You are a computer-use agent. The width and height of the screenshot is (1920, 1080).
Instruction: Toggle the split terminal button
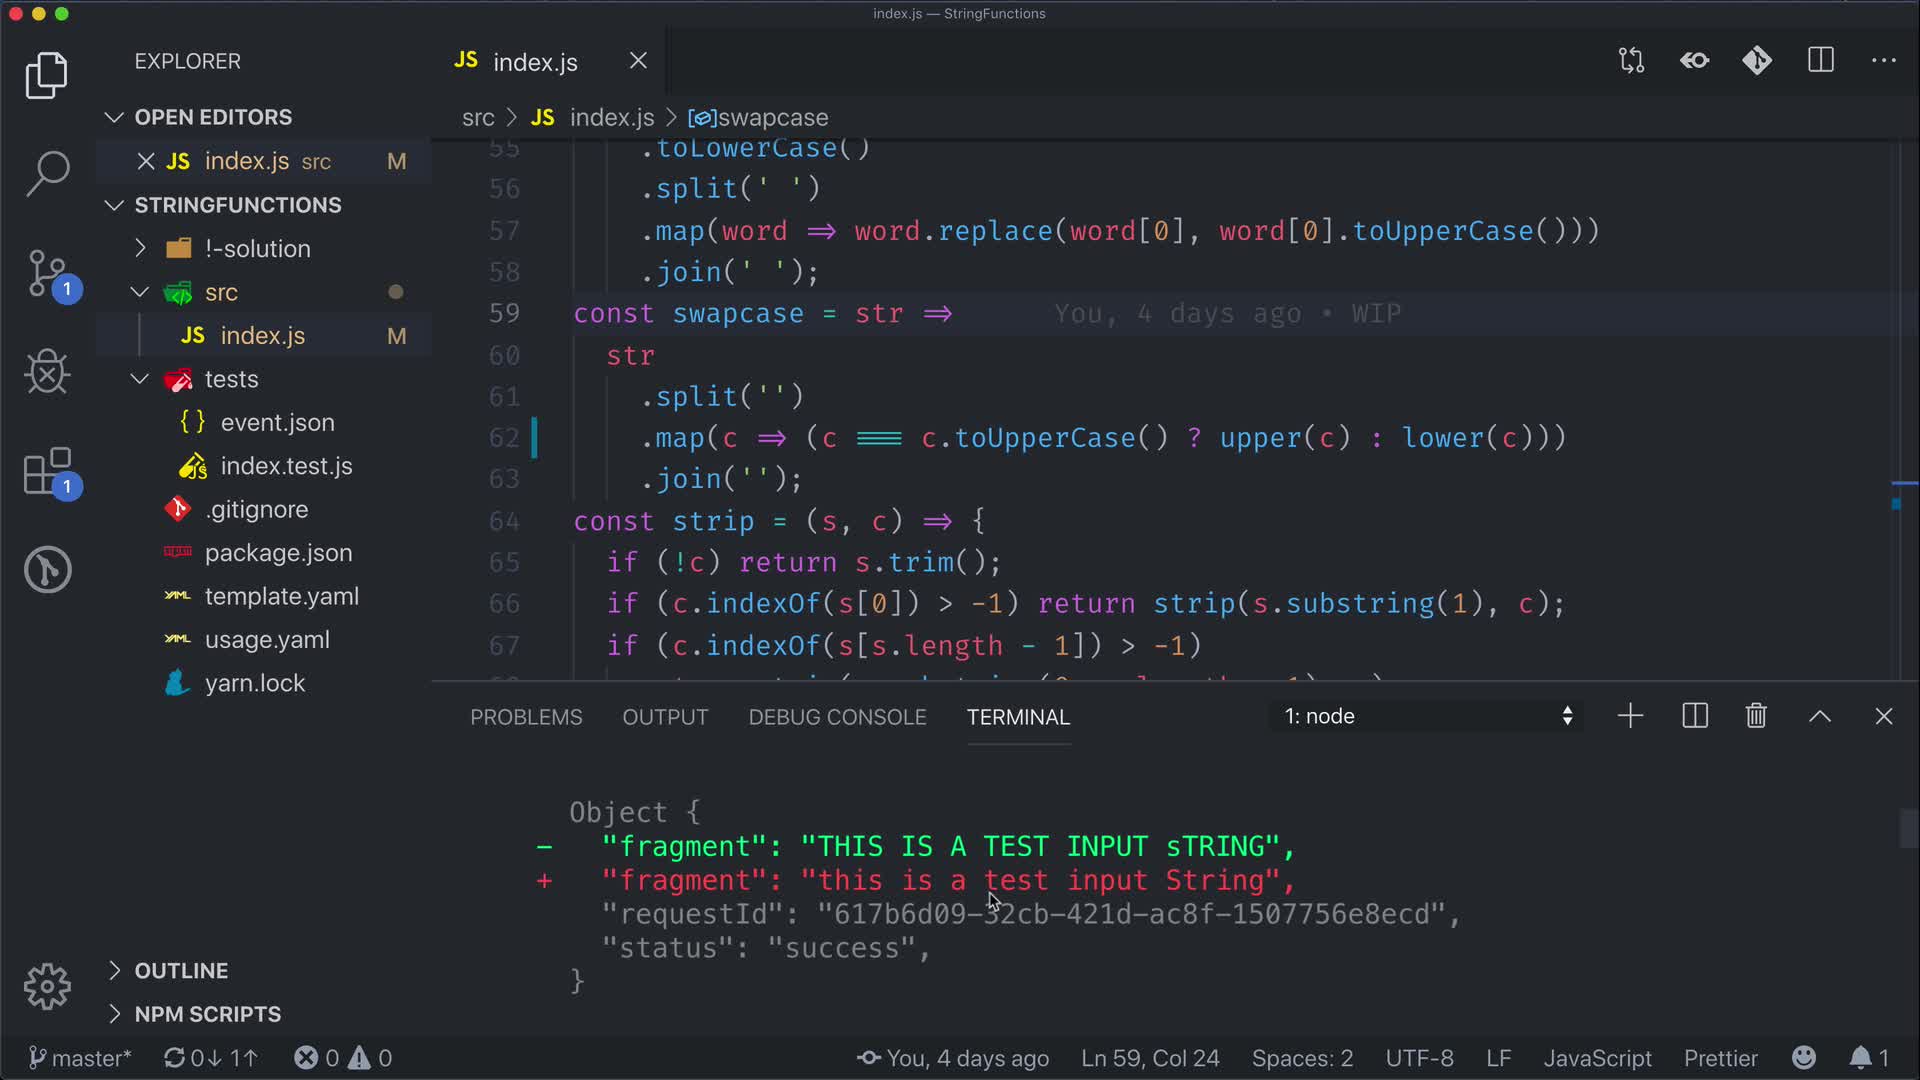(x=1695, y=716)
